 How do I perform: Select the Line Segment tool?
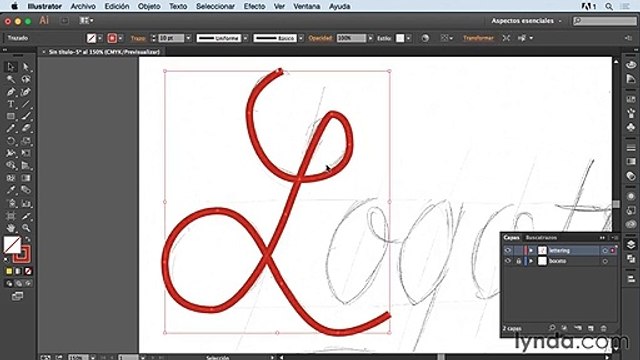(26, 104)
